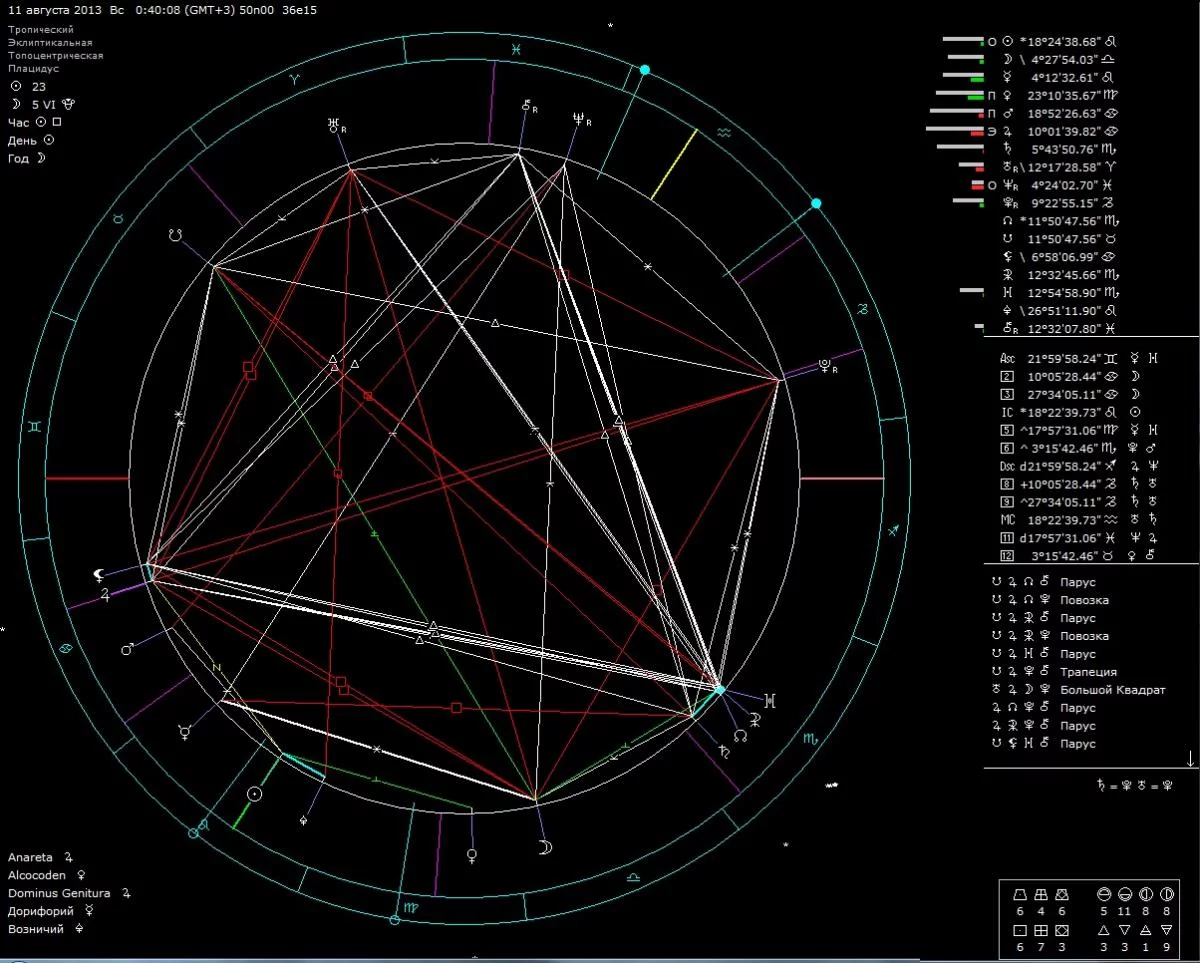The height and width of the screenshot is (963, 1200).
Task: Click the 'Возничий' label at bottom left
Action: coord(36,929)
